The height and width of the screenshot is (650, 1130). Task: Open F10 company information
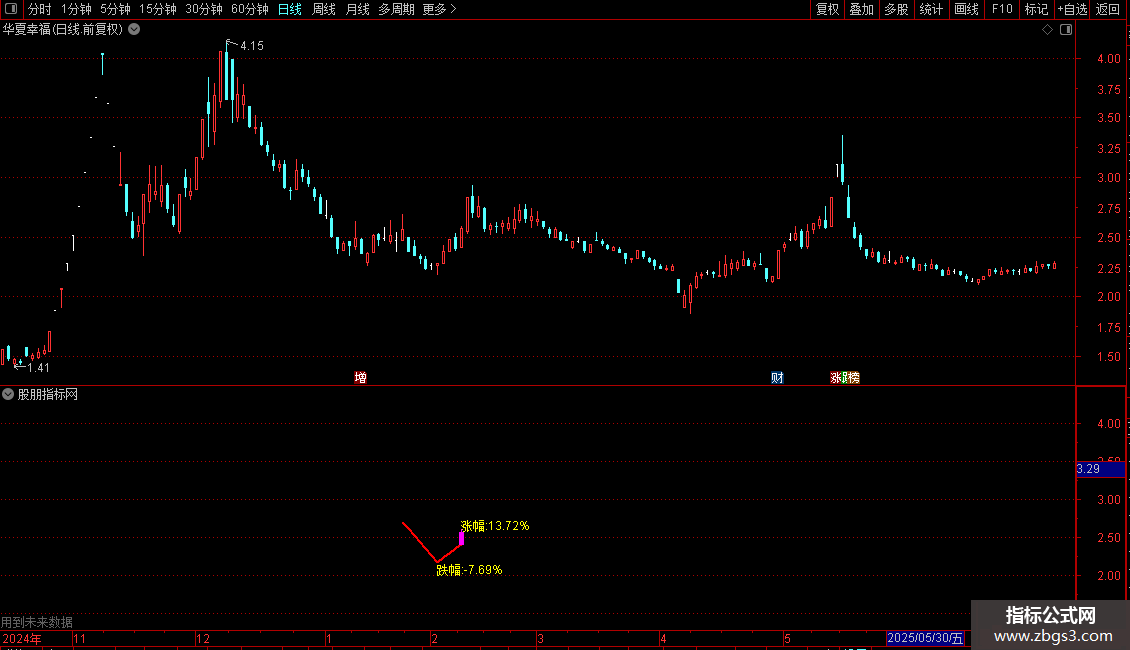pyautogui.click(x=1002, y=9)
